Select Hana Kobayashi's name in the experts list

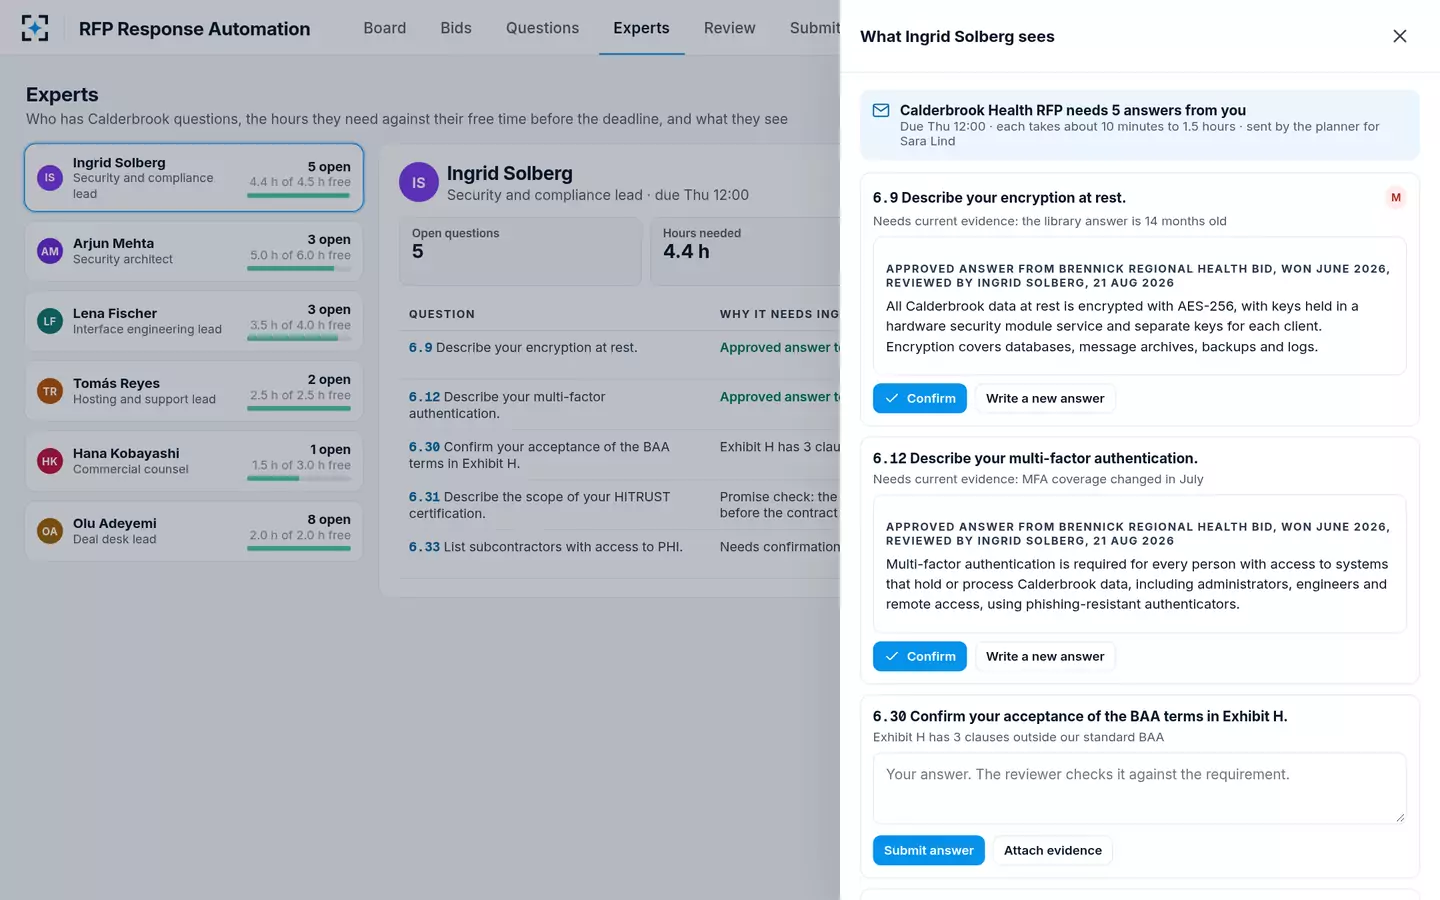(x=126, y=453)
